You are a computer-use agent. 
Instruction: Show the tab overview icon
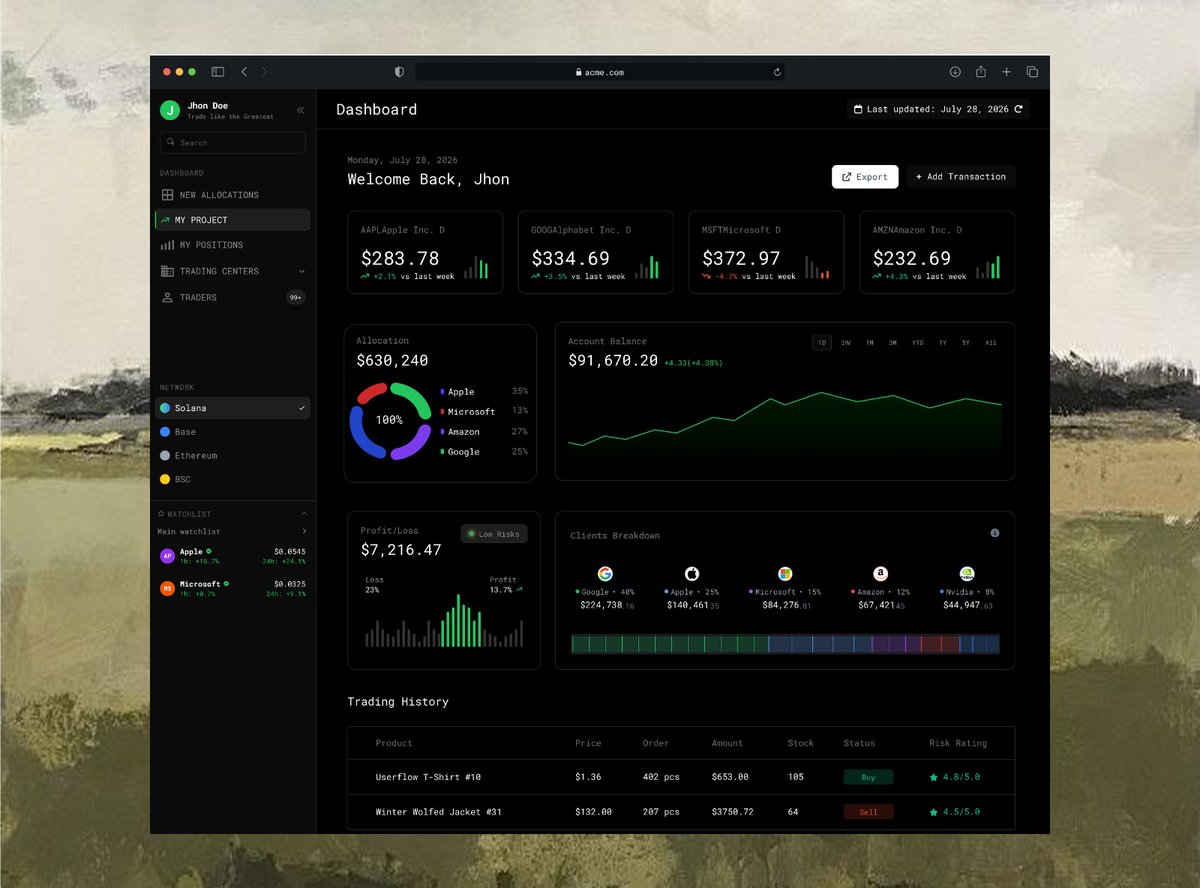coord(1032,72)
